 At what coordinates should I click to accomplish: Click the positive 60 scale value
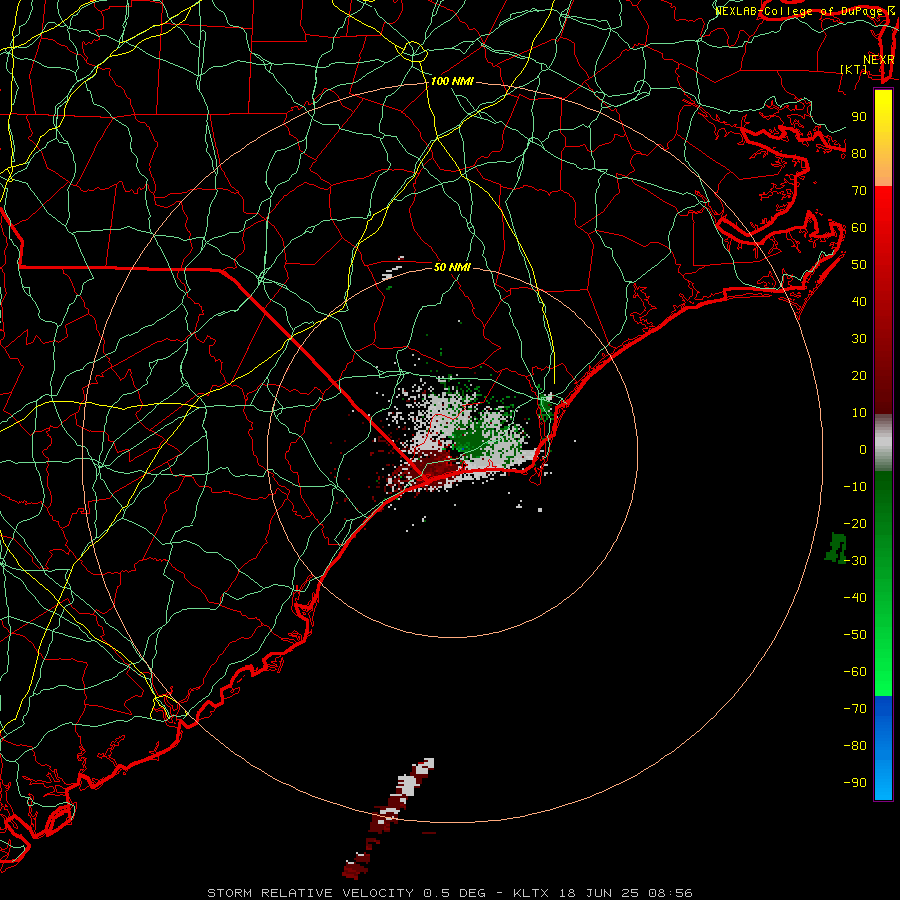[x=859, y=227]
